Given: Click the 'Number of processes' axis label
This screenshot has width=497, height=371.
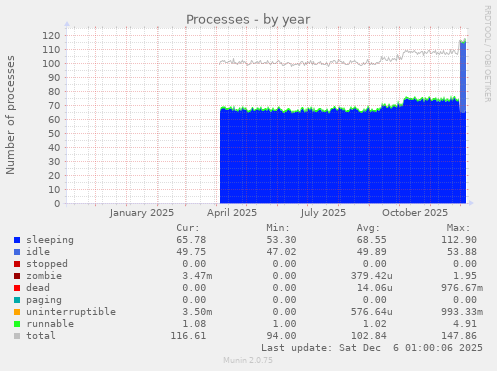Looking at the screenshot, I should [10, 115].
